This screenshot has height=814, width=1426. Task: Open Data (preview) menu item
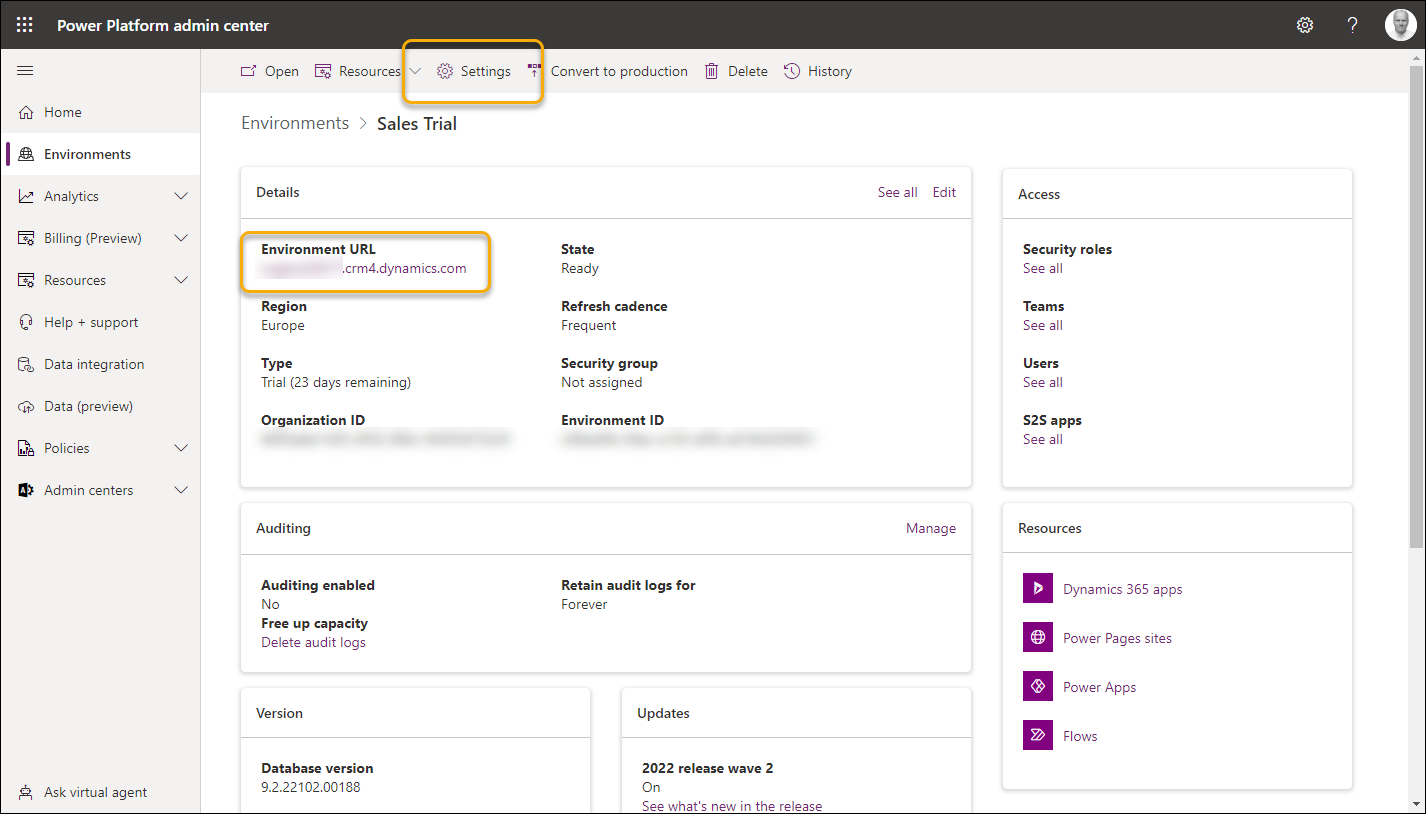click(100, 406)
